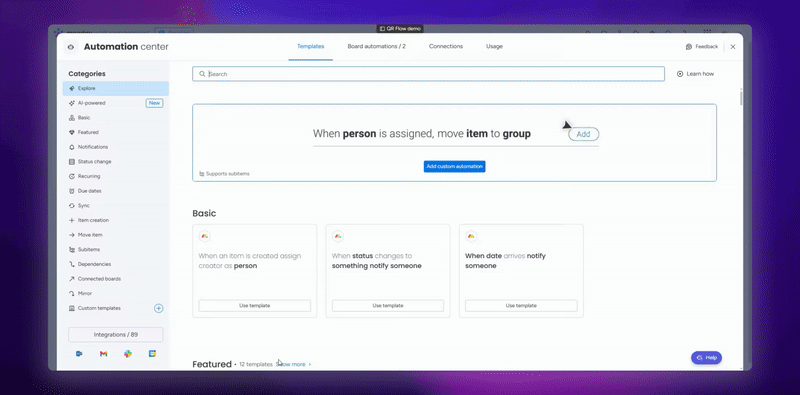Click Add next to the automation sentence
Screen dimensions: 800x395
pyautogui.click(x=584, y=134)
